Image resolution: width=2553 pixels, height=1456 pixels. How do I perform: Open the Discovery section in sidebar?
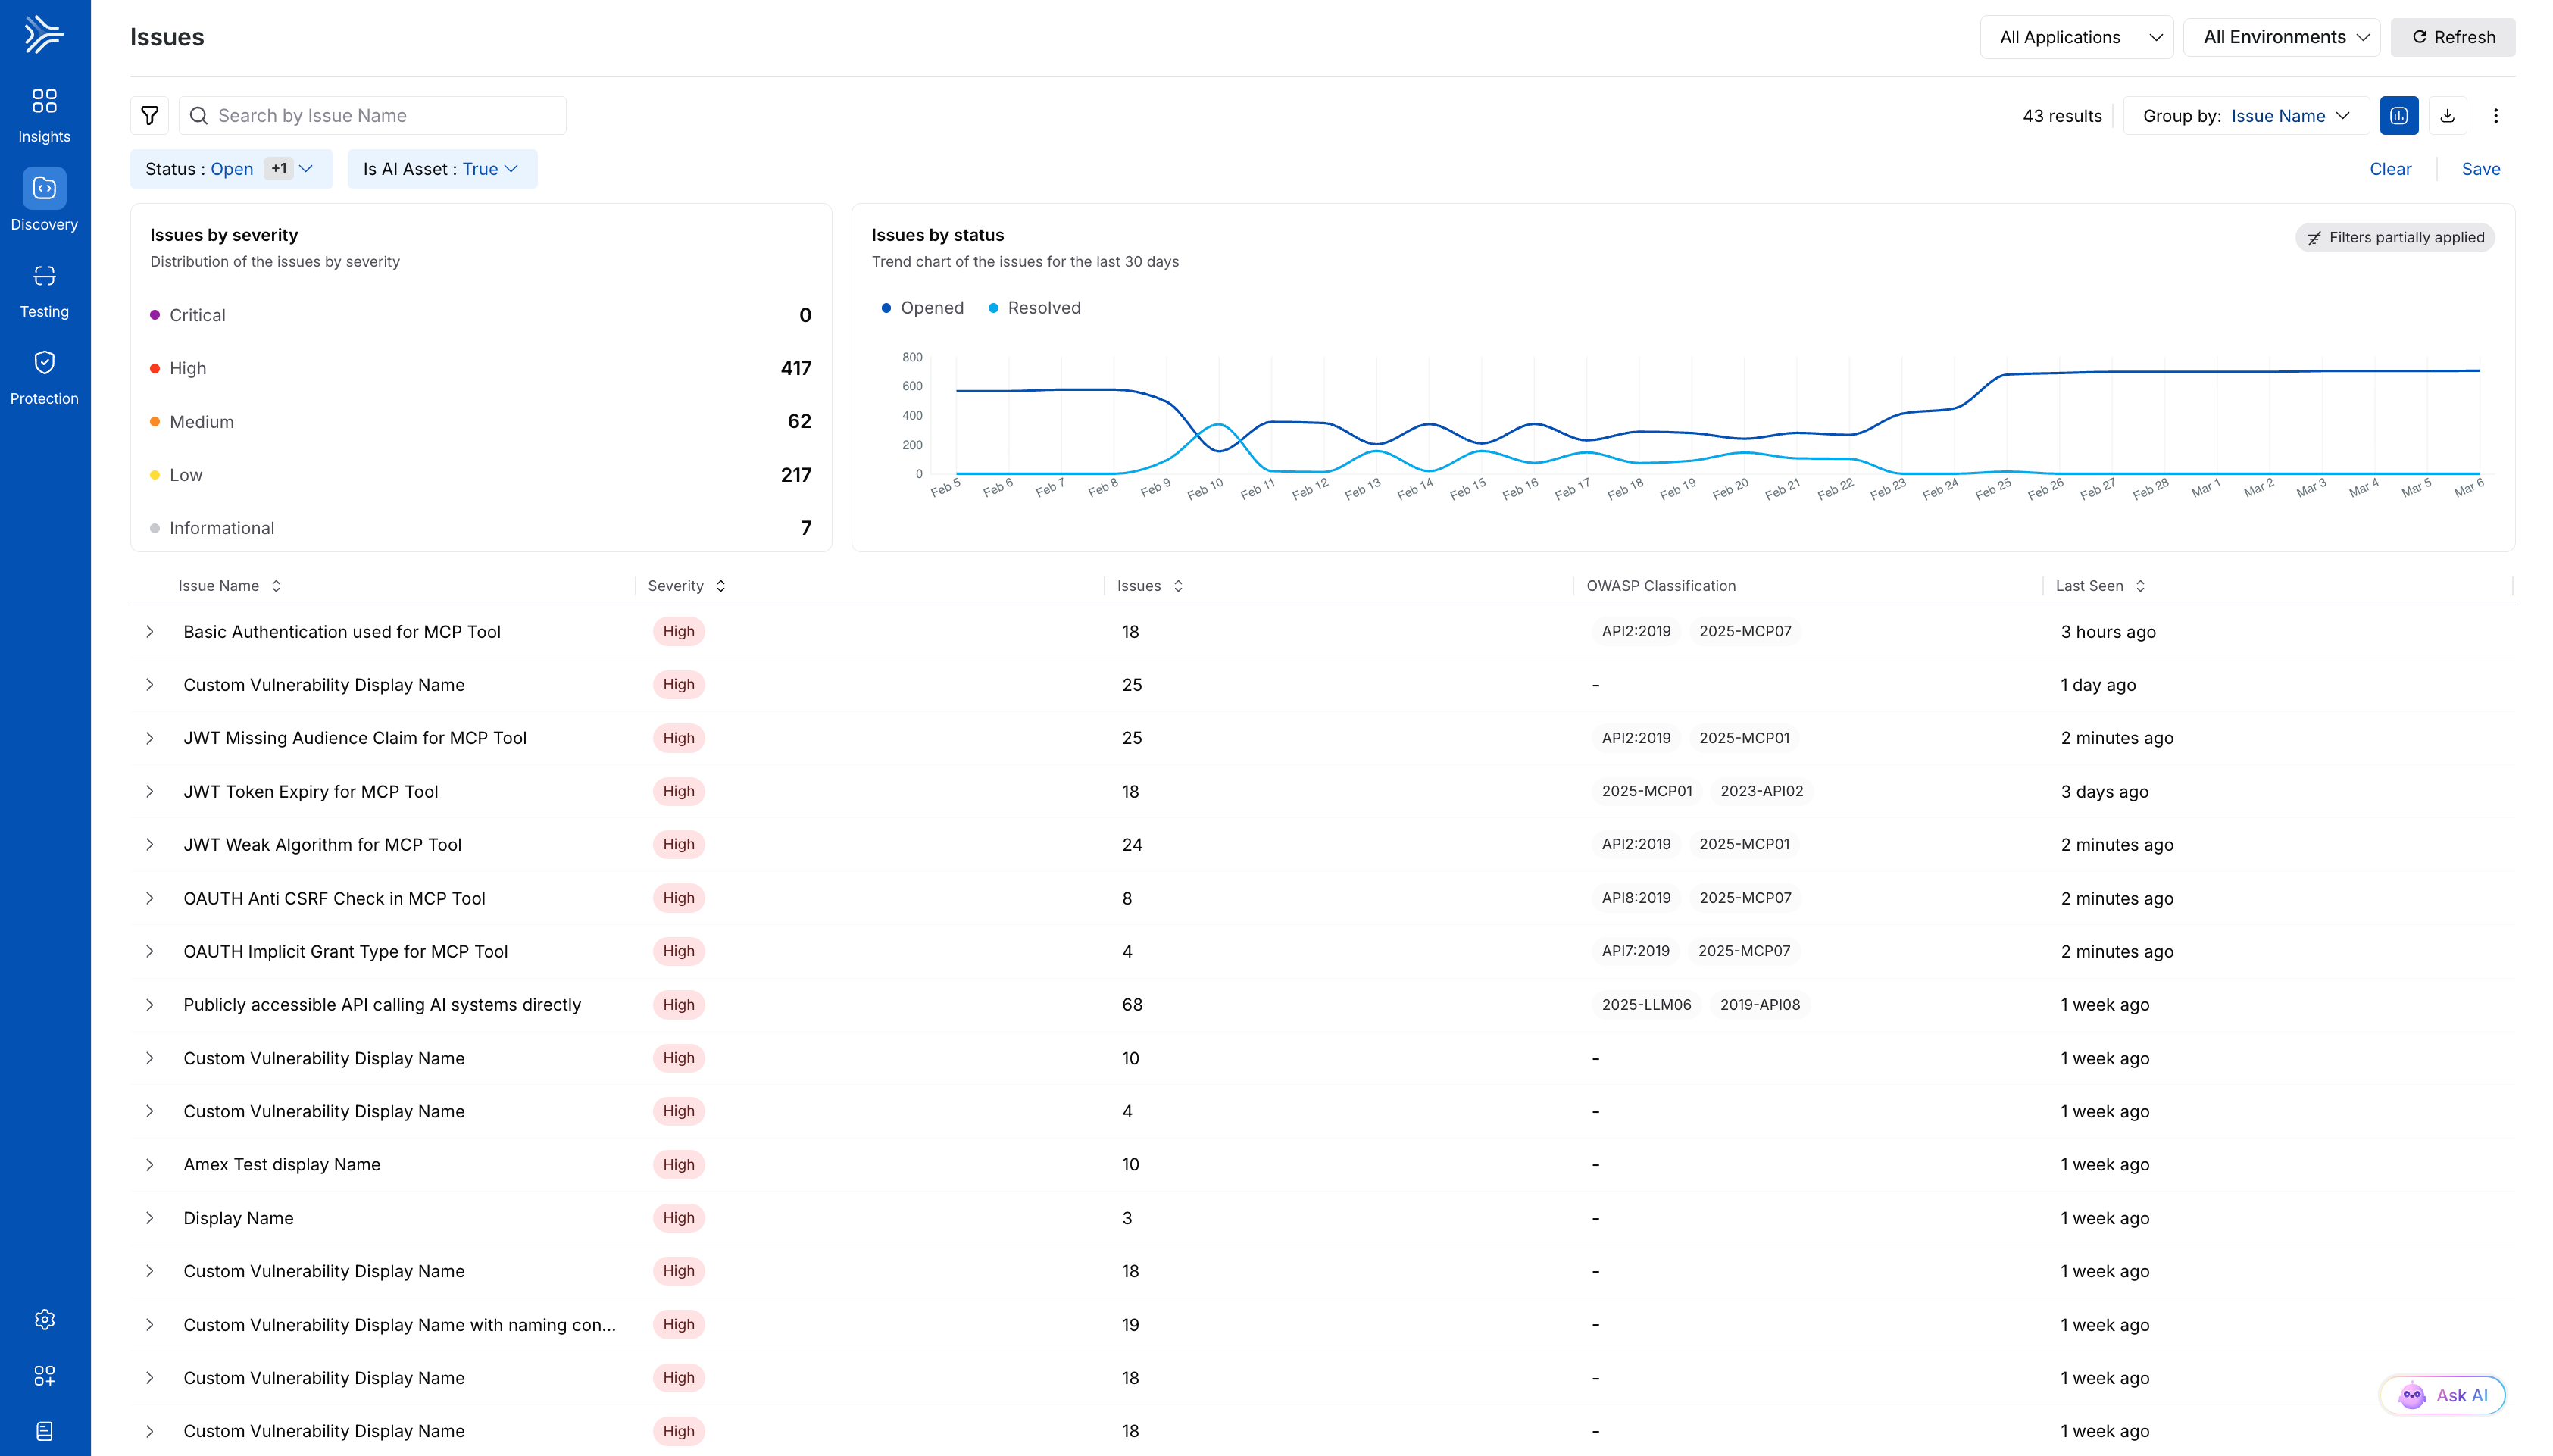44,201
